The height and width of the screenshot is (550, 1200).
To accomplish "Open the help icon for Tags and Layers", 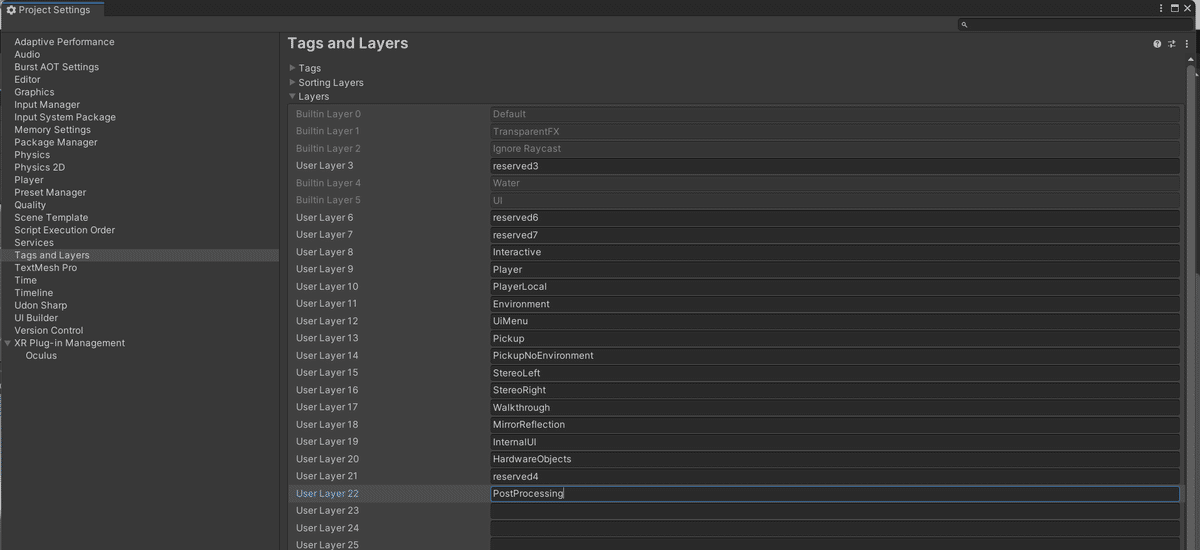I will click(x=1157, y=44).
